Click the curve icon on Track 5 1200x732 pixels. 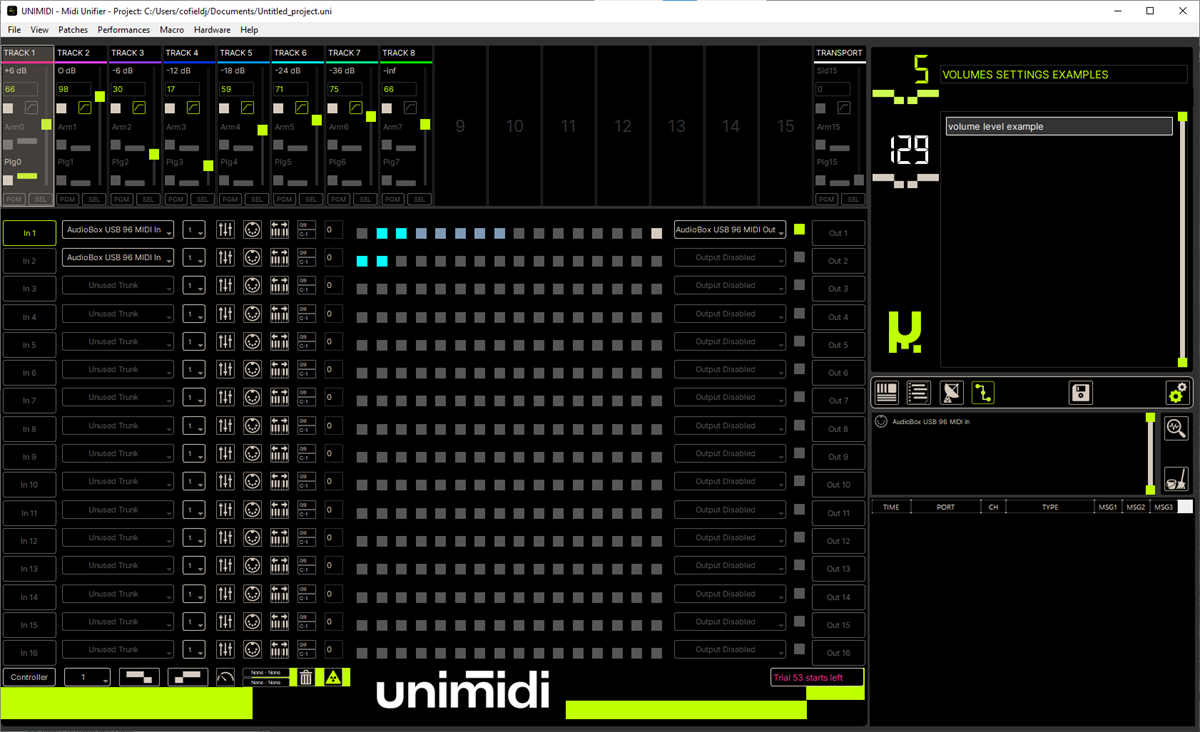coord(248,108)
